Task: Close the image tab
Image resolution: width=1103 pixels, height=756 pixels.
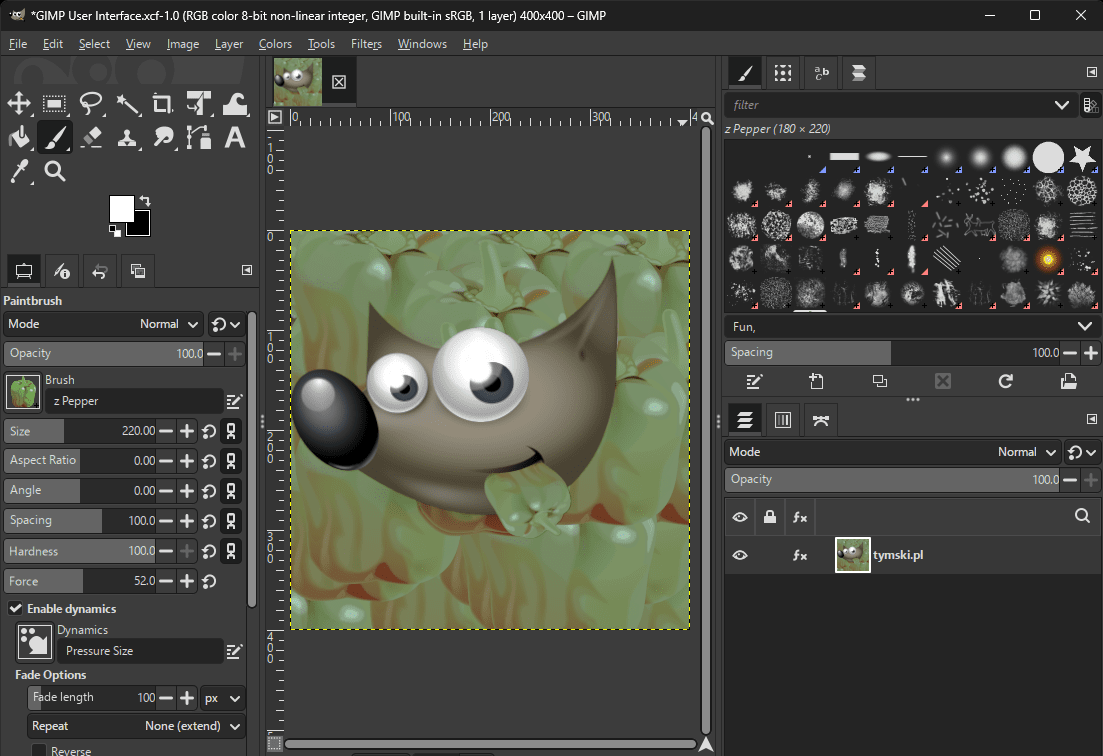Action: click(339, 82)
